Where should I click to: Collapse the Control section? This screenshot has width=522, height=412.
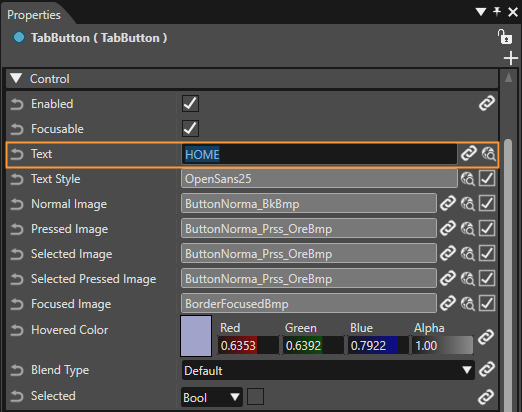pyautogui.click(x=16, y=78)
